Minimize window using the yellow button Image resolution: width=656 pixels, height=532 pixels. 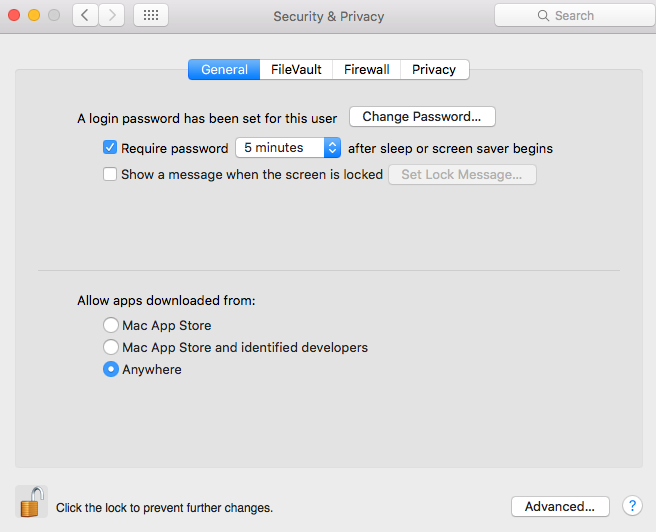(x=34, y=15)
